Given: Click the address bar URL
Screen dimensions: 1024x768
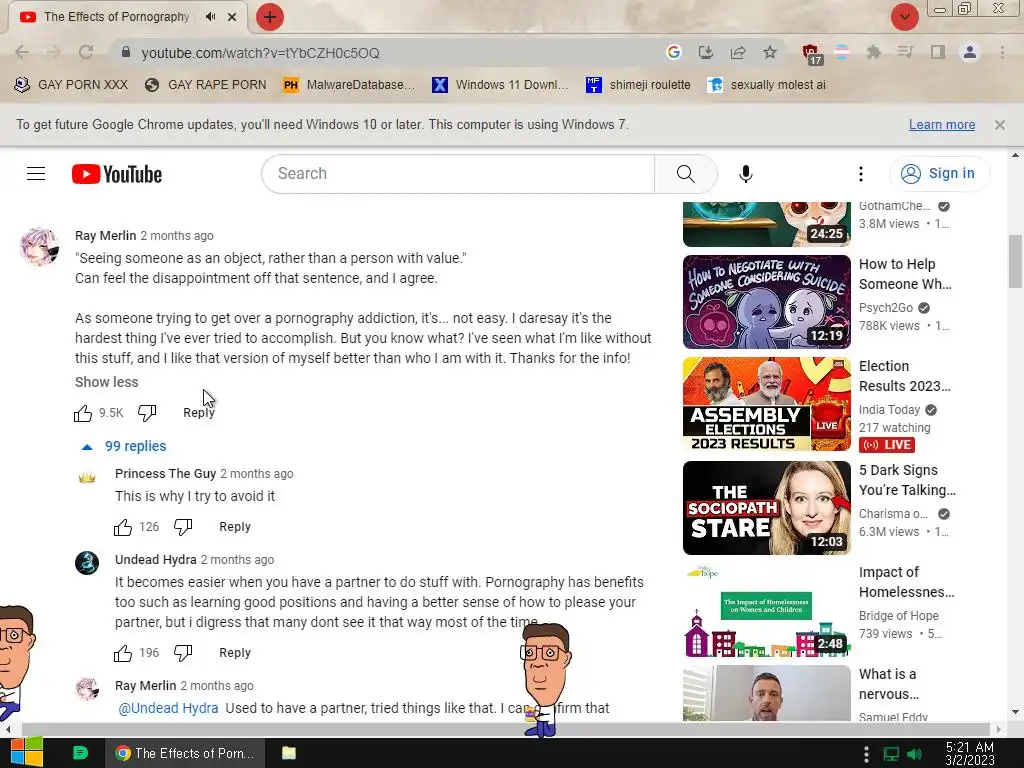Looking at the screenshot, I should pyautogui.click(x=260, y=53).
